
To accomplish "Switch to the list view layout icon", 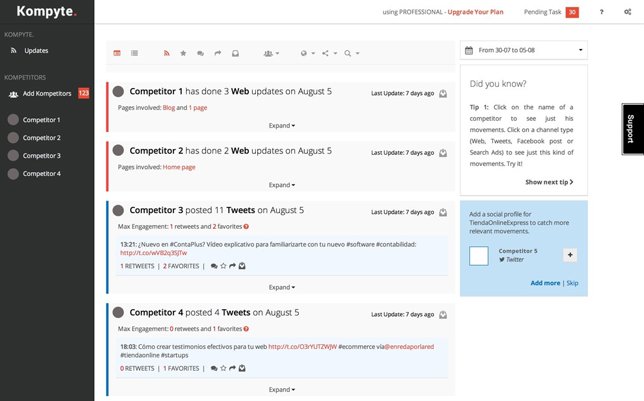I will coord(134,53).
